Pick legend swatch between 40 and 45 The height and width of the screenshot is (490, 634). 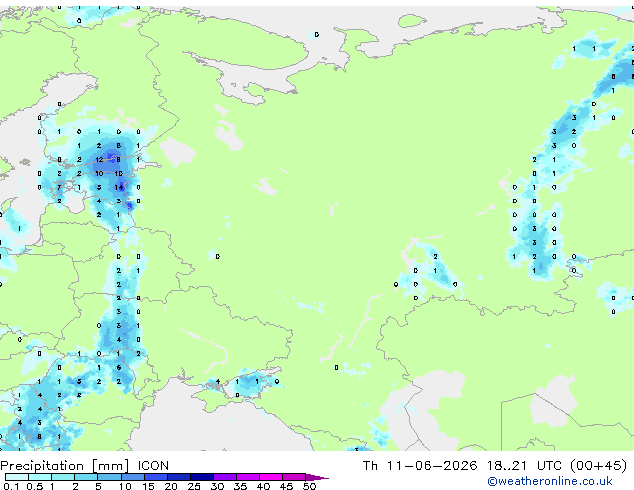[x=271, y=477]
